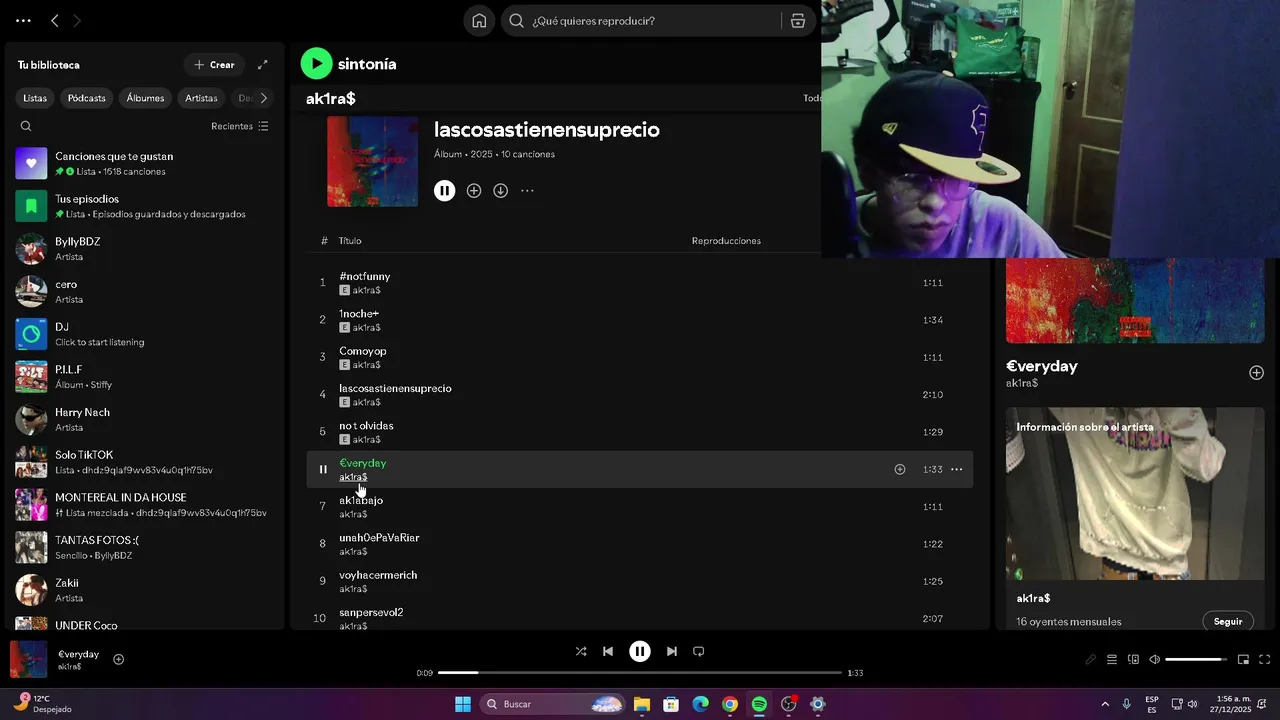The image size is (1280, 720).
Task: Click the album cover thumbnail
Action: [373, 161]
